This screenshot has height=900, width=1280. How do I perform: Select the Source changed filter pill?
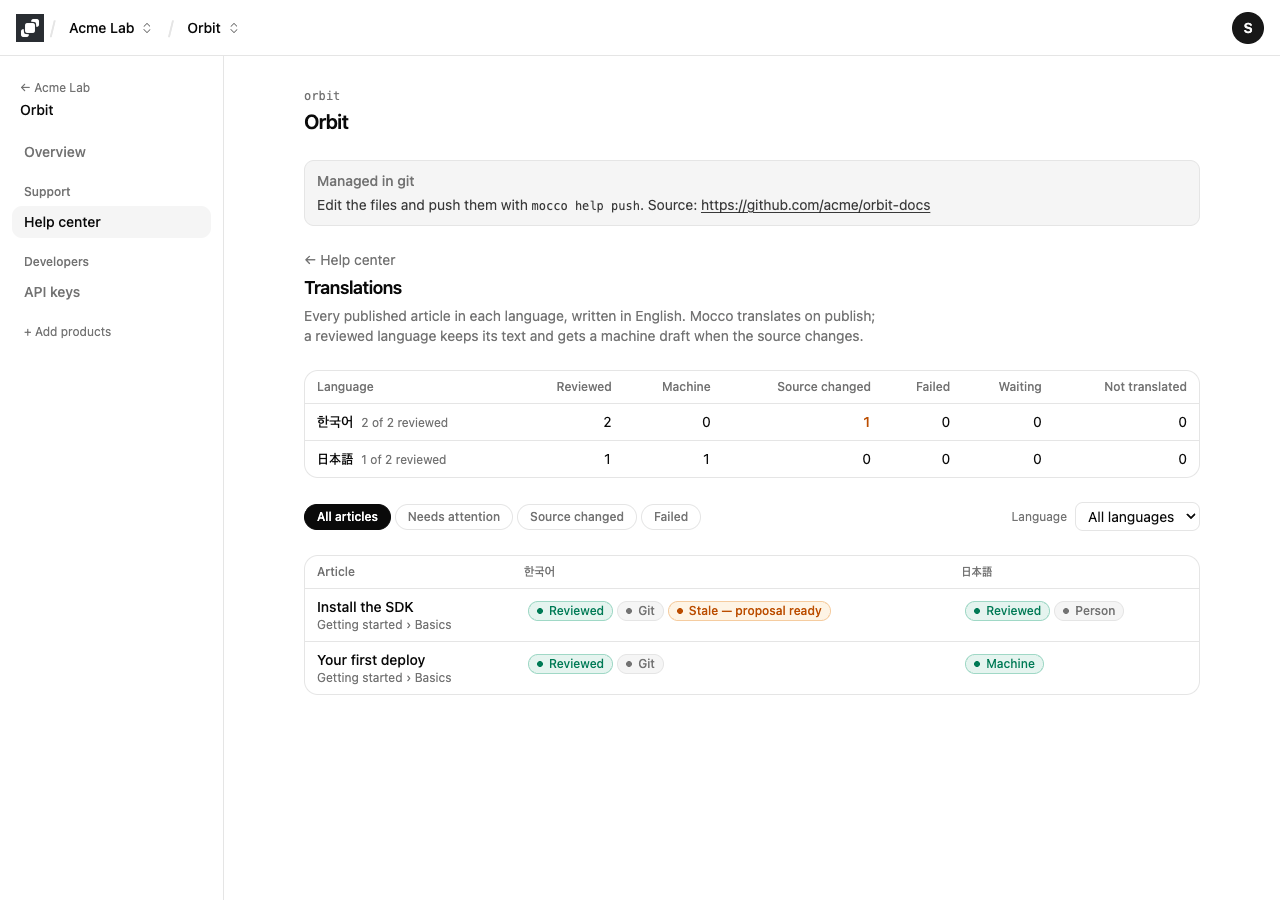pyautogui.click(x=577, y=517)
